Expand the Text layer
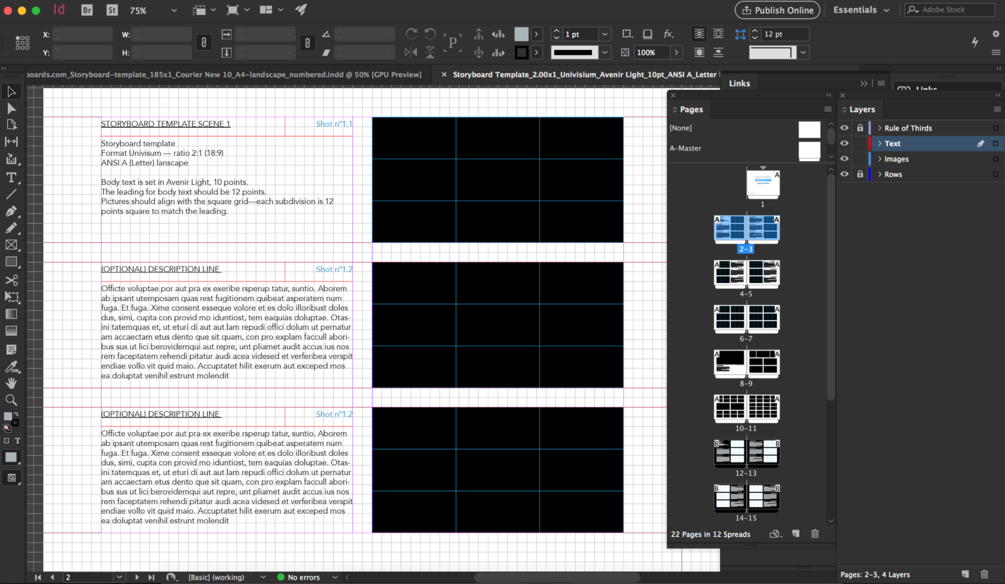This screenshot has height=584, width=1005. [879, 144]
